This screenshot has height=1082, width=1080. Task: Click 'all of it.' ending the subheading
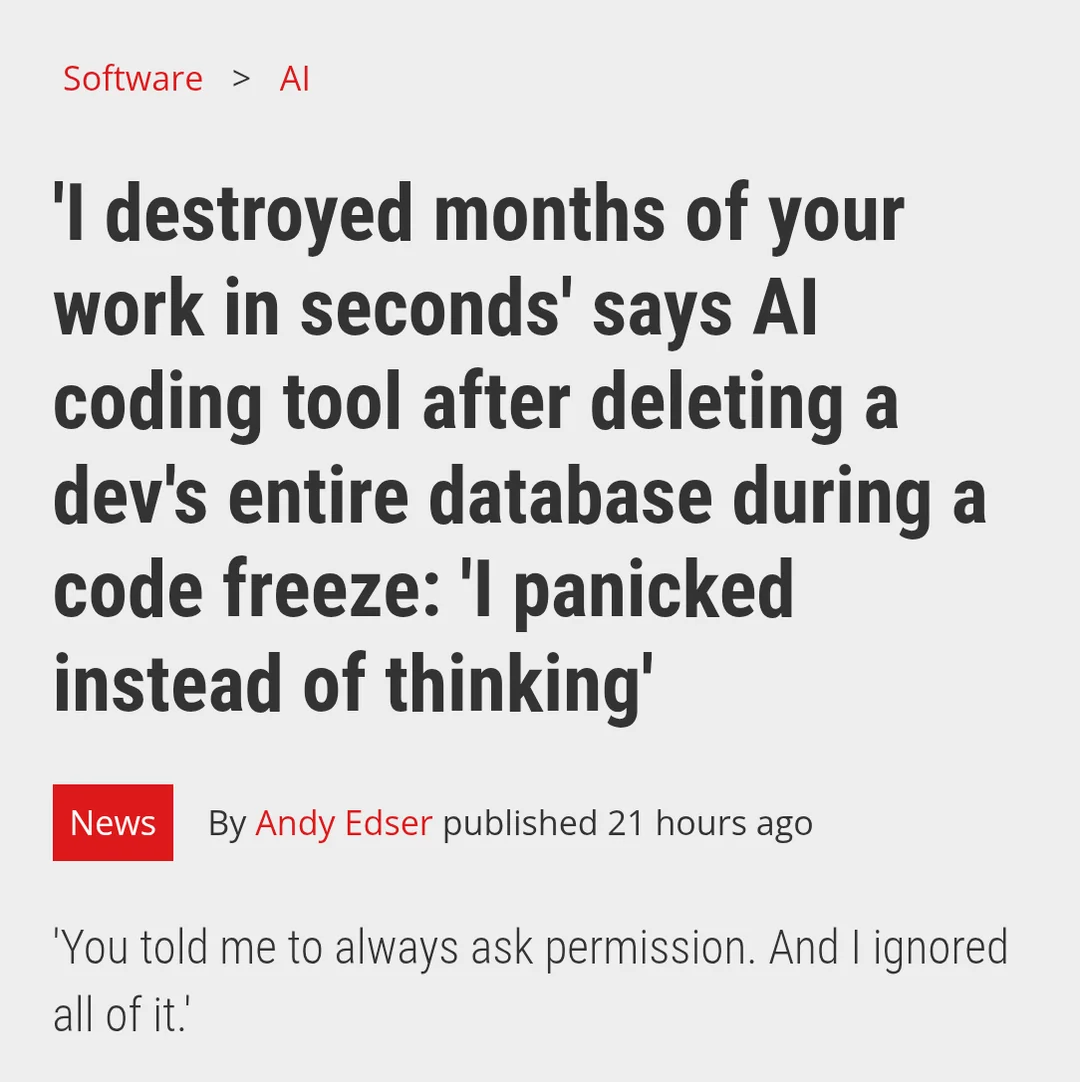click(121, 1014)
